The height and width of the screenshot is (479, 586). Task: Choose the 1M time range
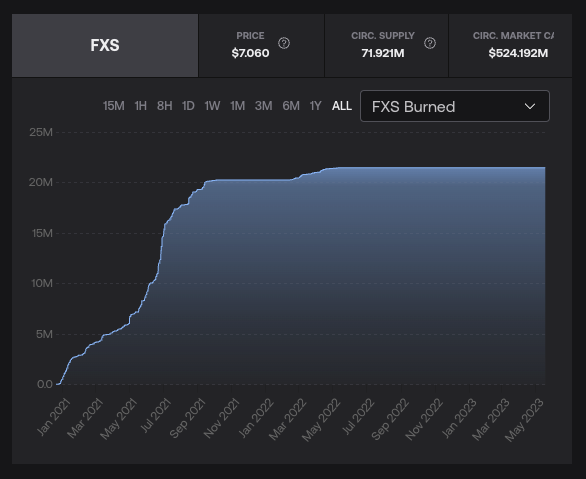pyautogui.click(x=237, y=106)
